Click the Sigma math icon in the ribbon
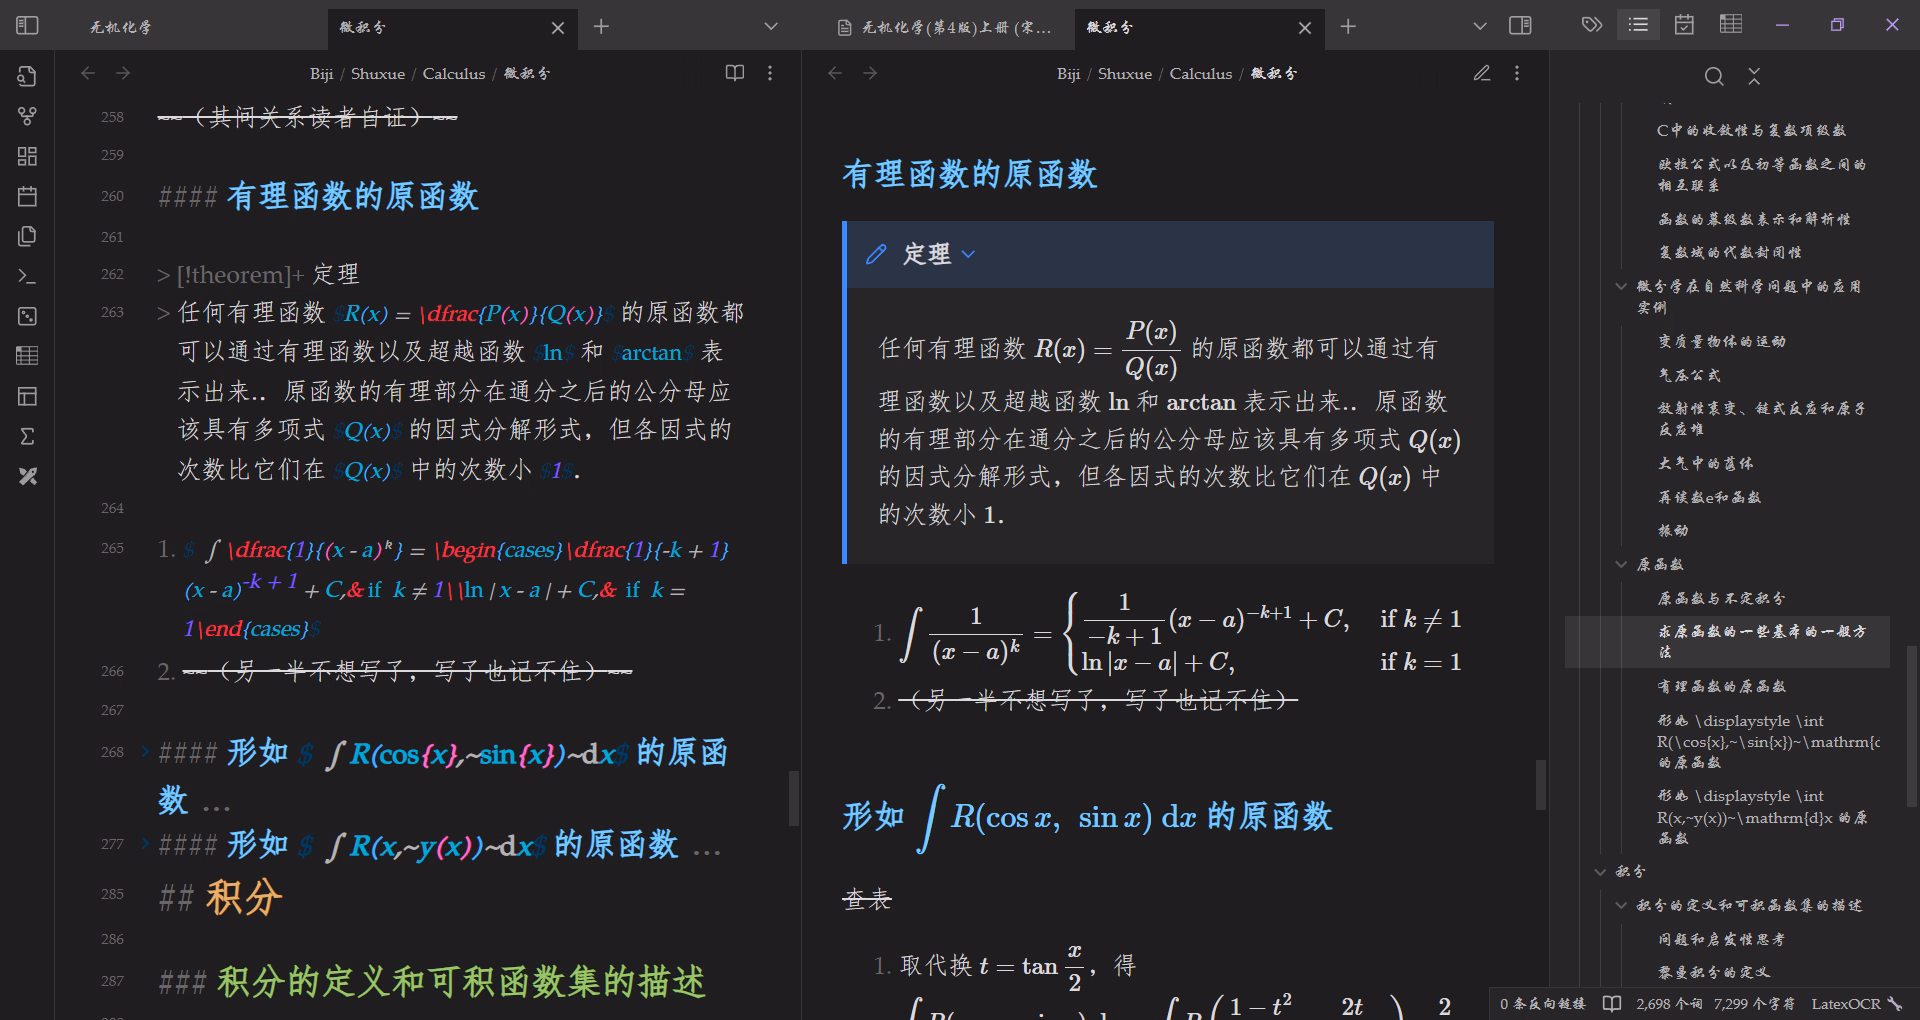The width and height of the screenshot is (1920, 1020). point(27,436)
